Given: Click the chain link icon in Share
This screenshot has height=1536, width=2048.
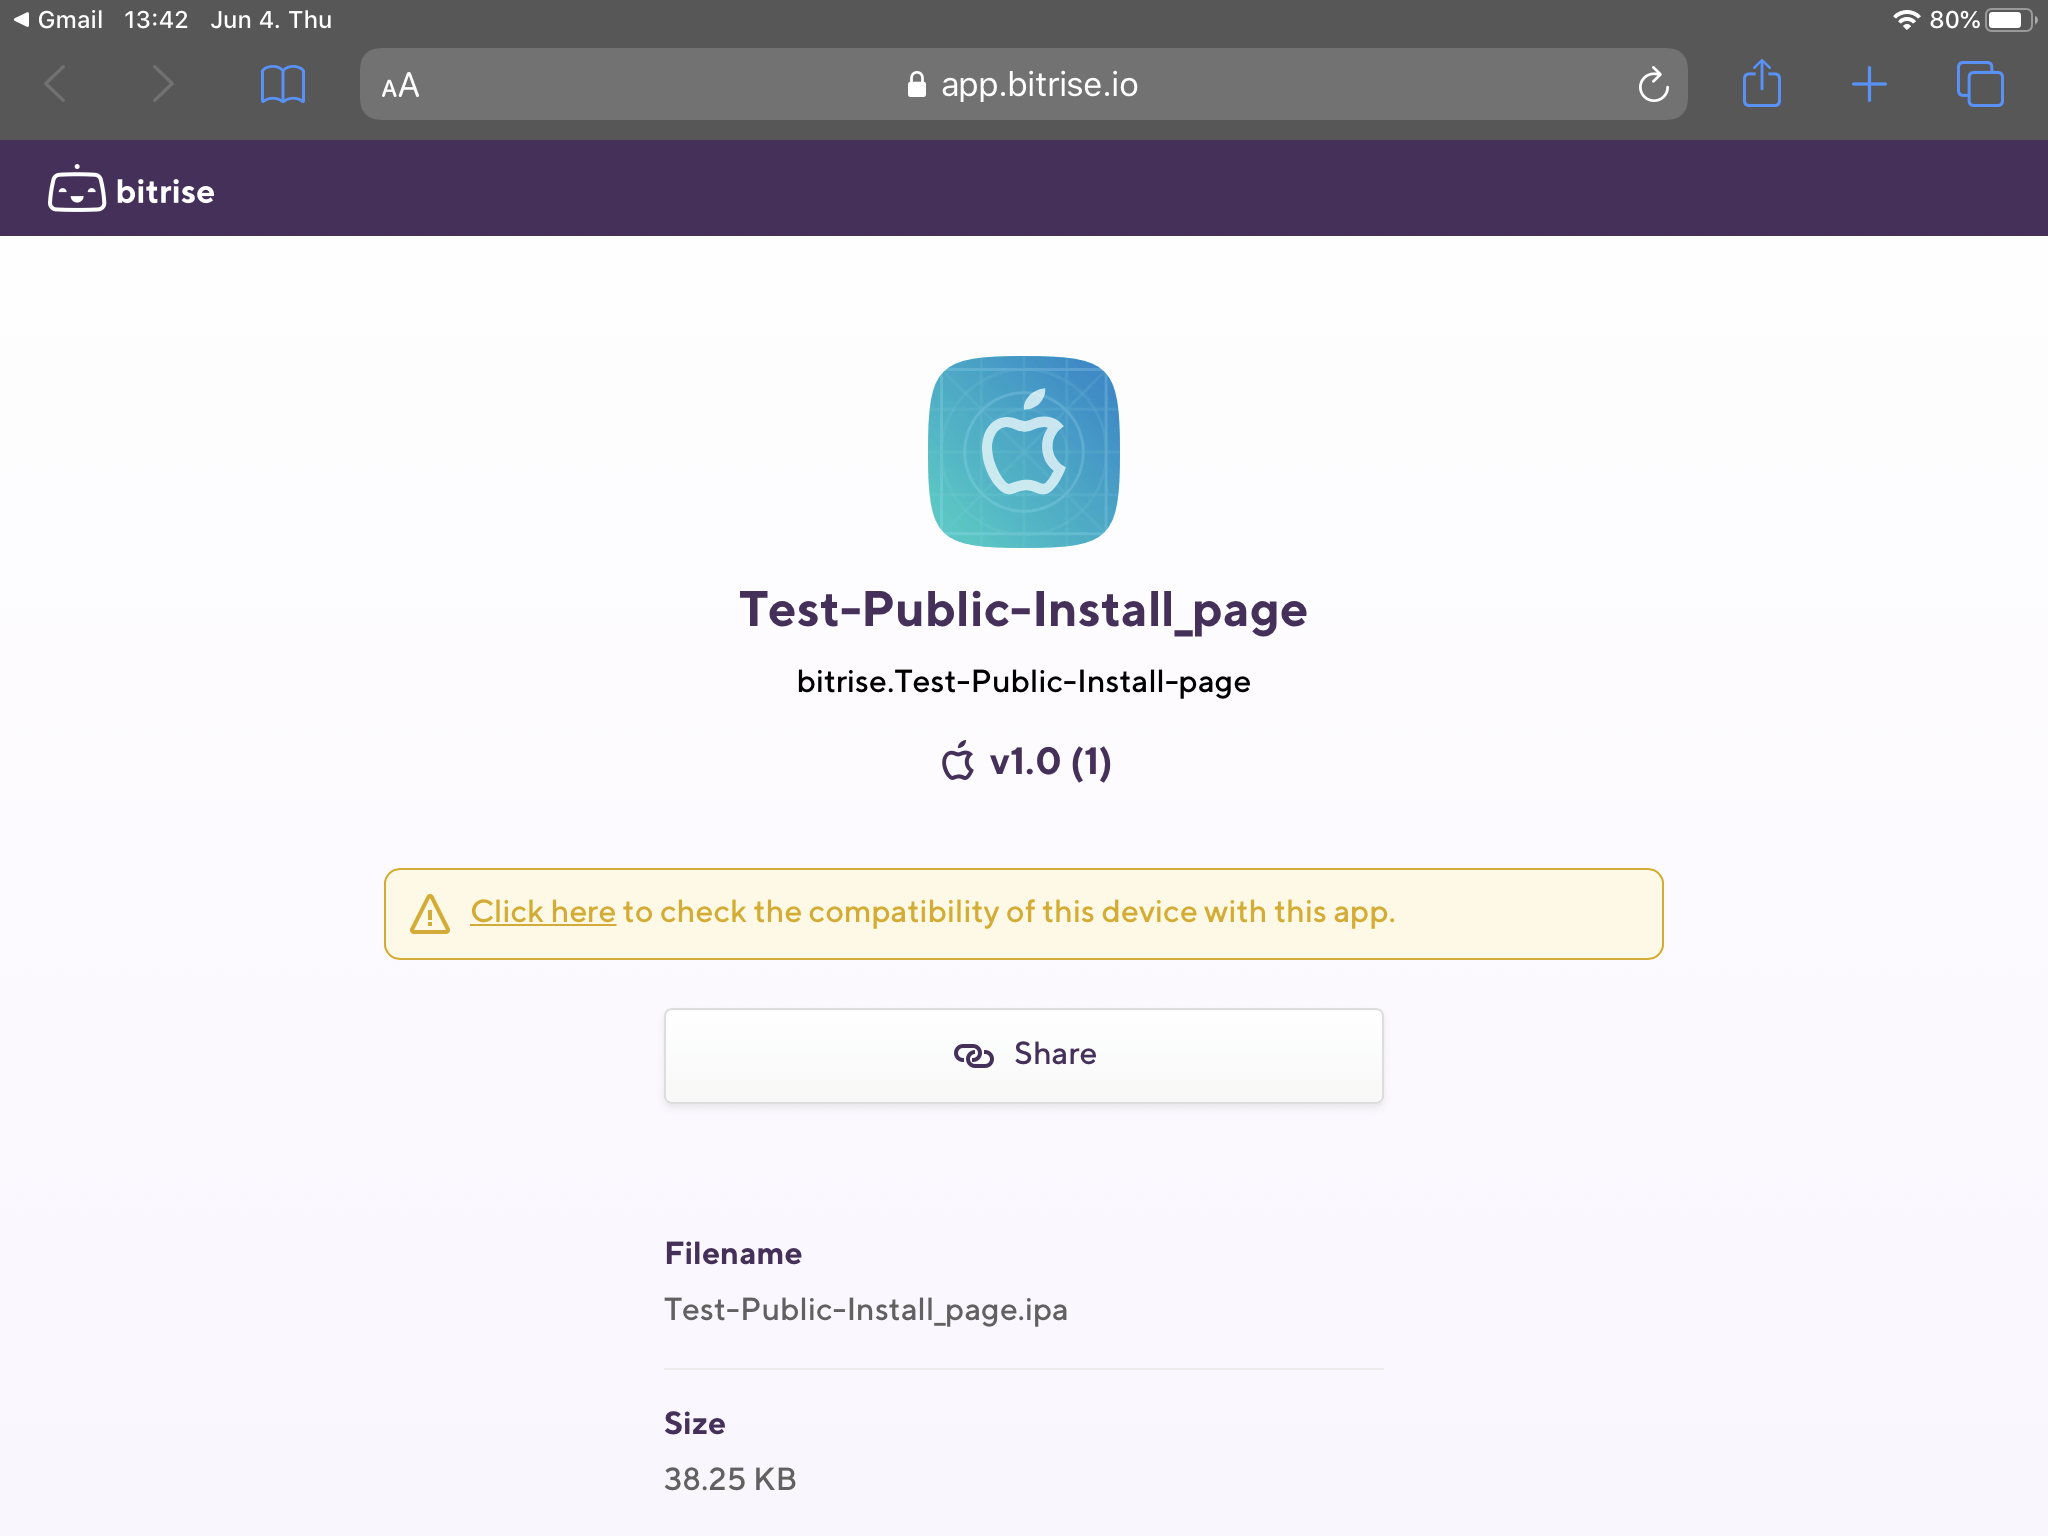Looking at the screenshot, I should [973, 1055].
